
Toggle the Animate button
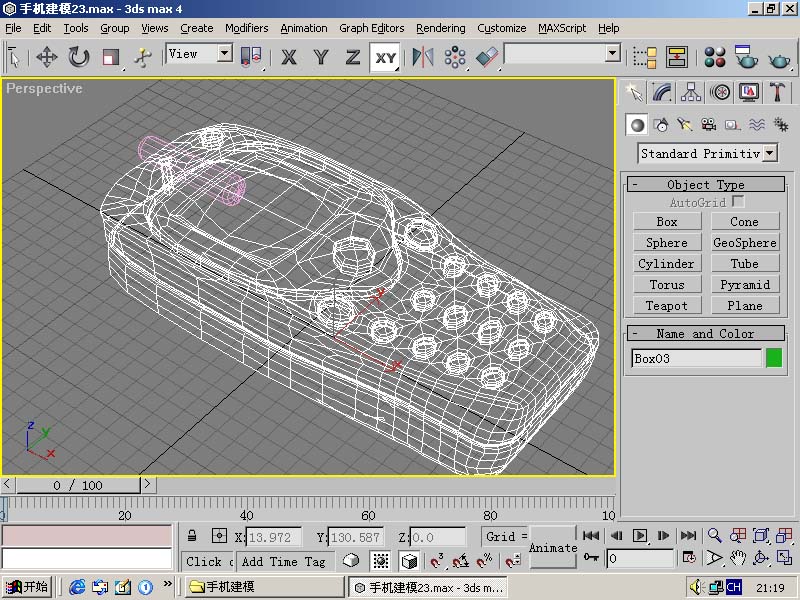[x=553, y=547]
